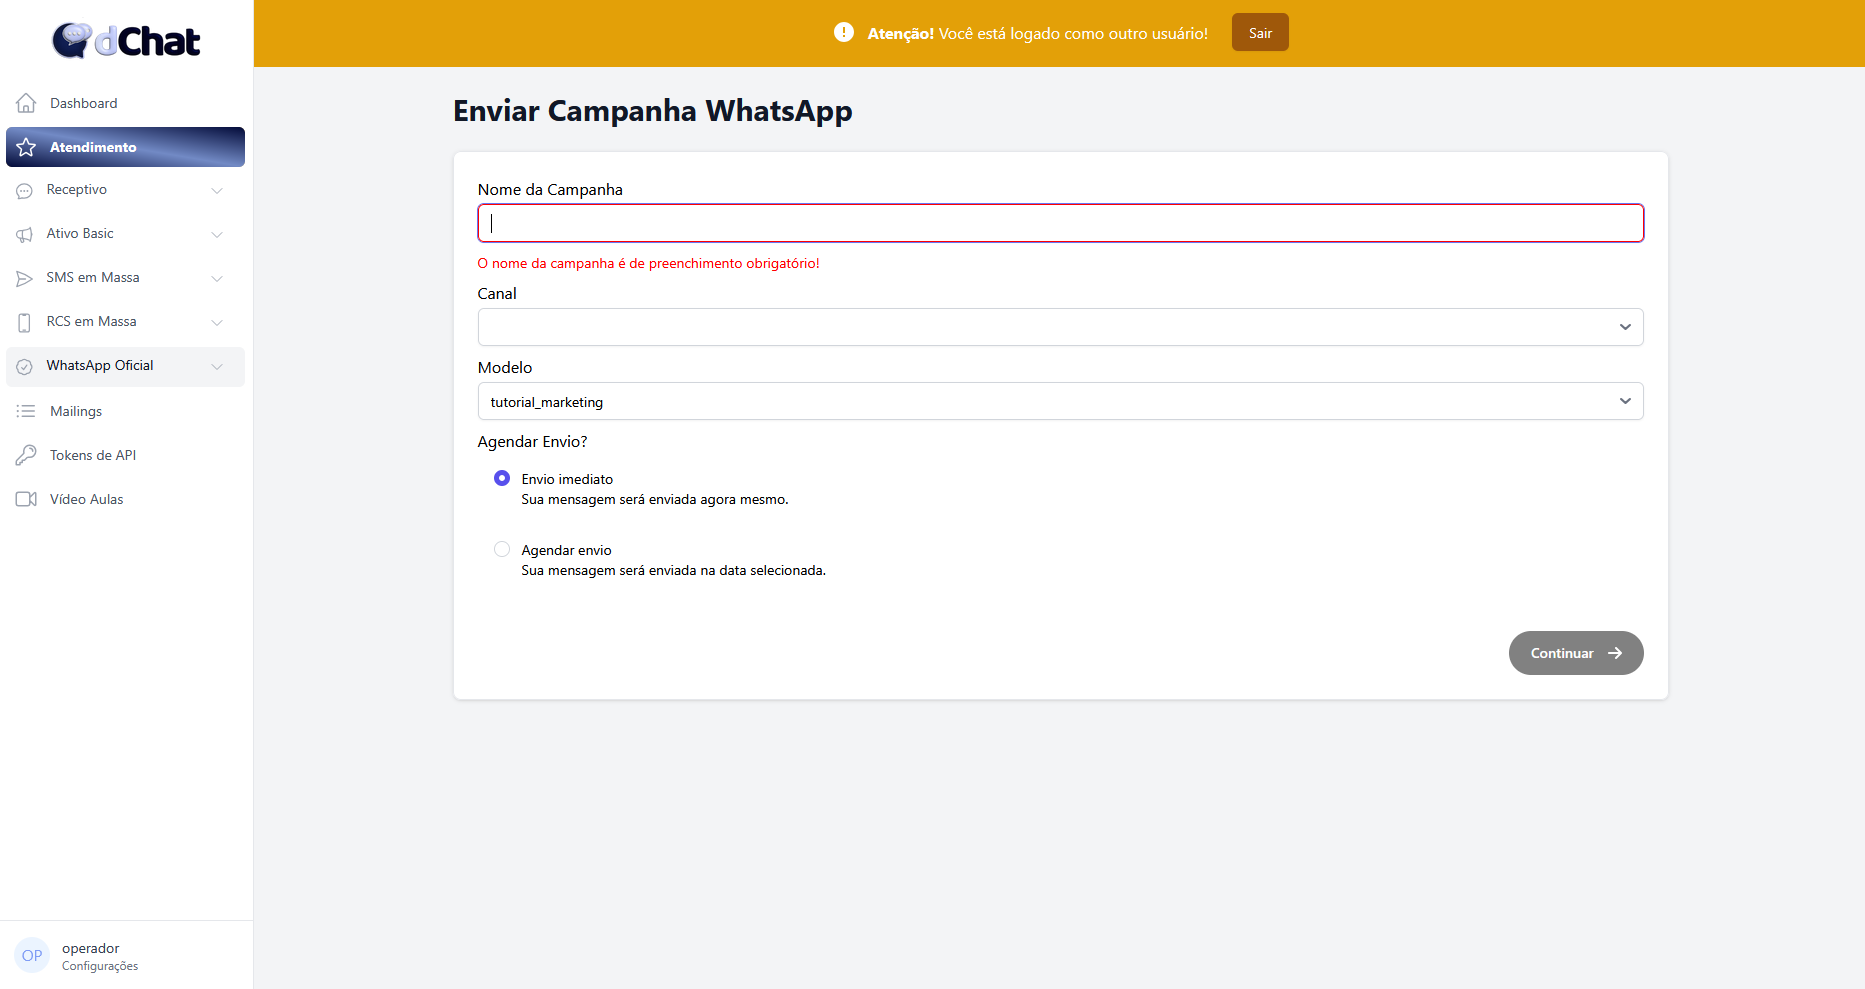The height and width of the screenshot is (989, 1865).
Task: Click the Sair button in the banner
Action: coord(1260,33)
